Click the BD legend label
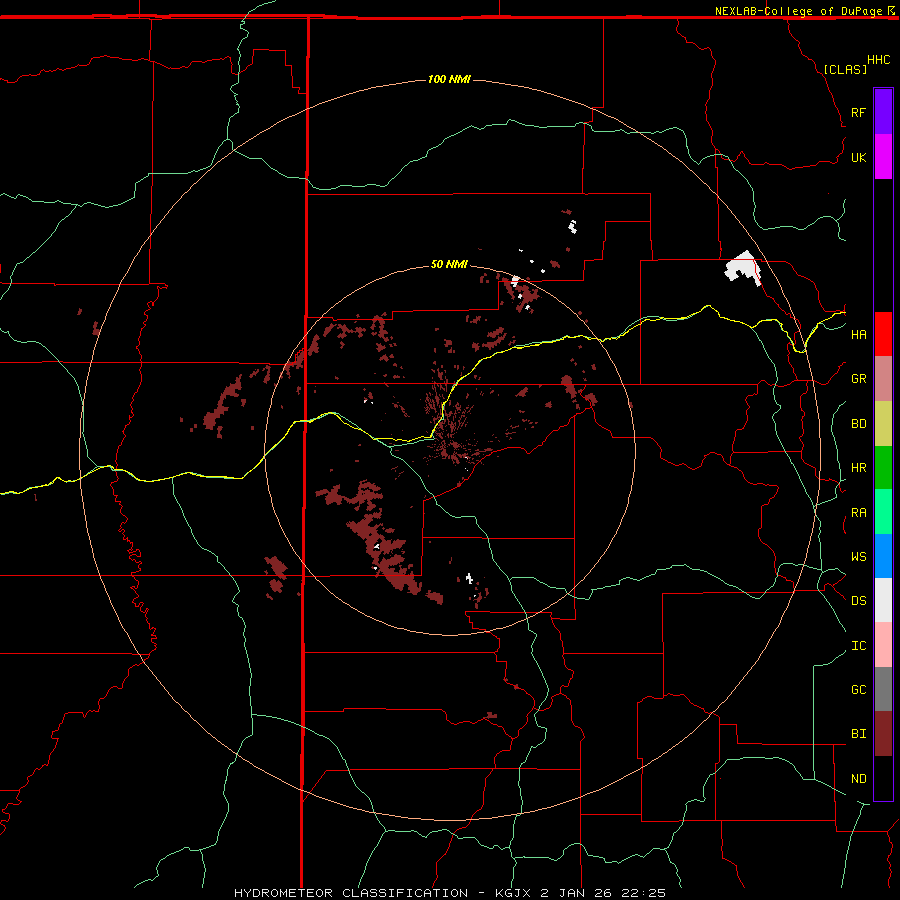900x900 pixels. tap(858, 424)
